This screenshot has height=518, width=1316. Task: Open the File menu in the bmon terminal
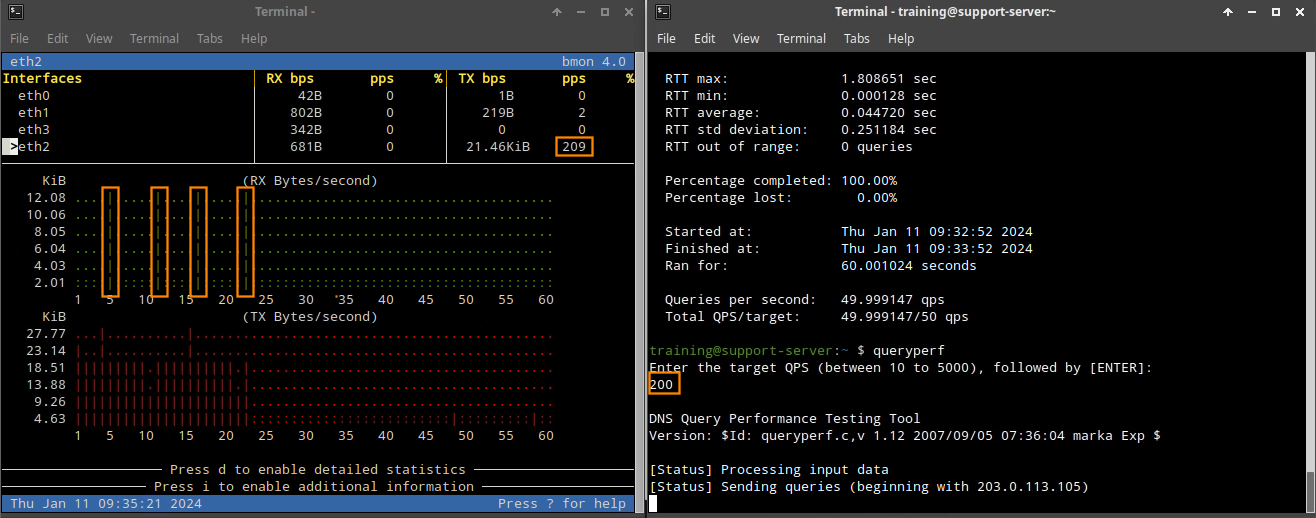20,38
